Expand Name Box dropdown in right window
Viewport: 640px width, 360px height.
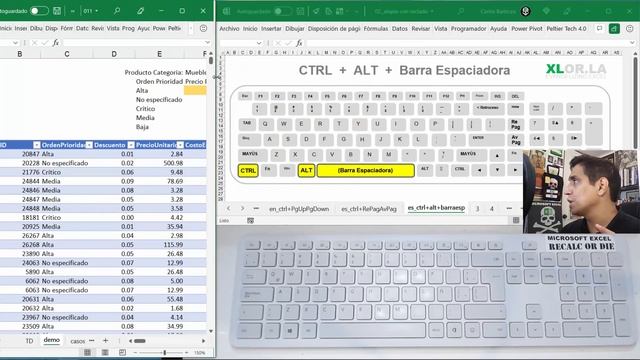[x=259, y=43]
